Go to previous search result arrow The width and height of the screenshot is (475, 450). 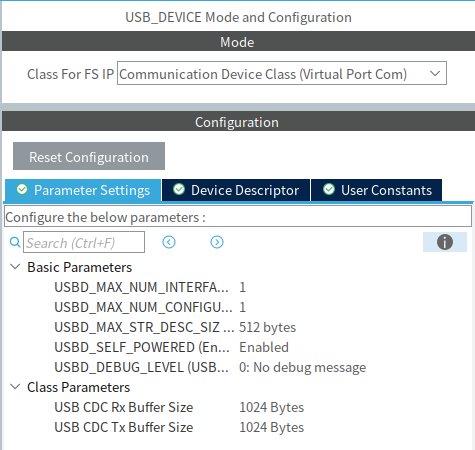pos(169,242)
